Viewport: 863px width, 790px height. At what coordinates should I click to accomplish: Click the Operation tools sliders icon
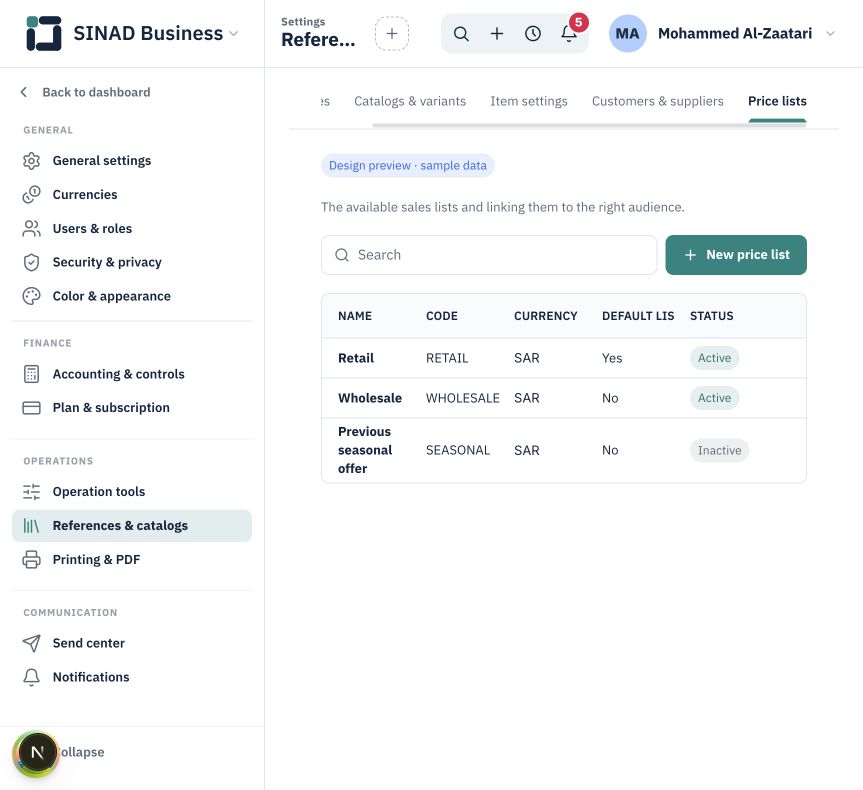pos(31,492)
